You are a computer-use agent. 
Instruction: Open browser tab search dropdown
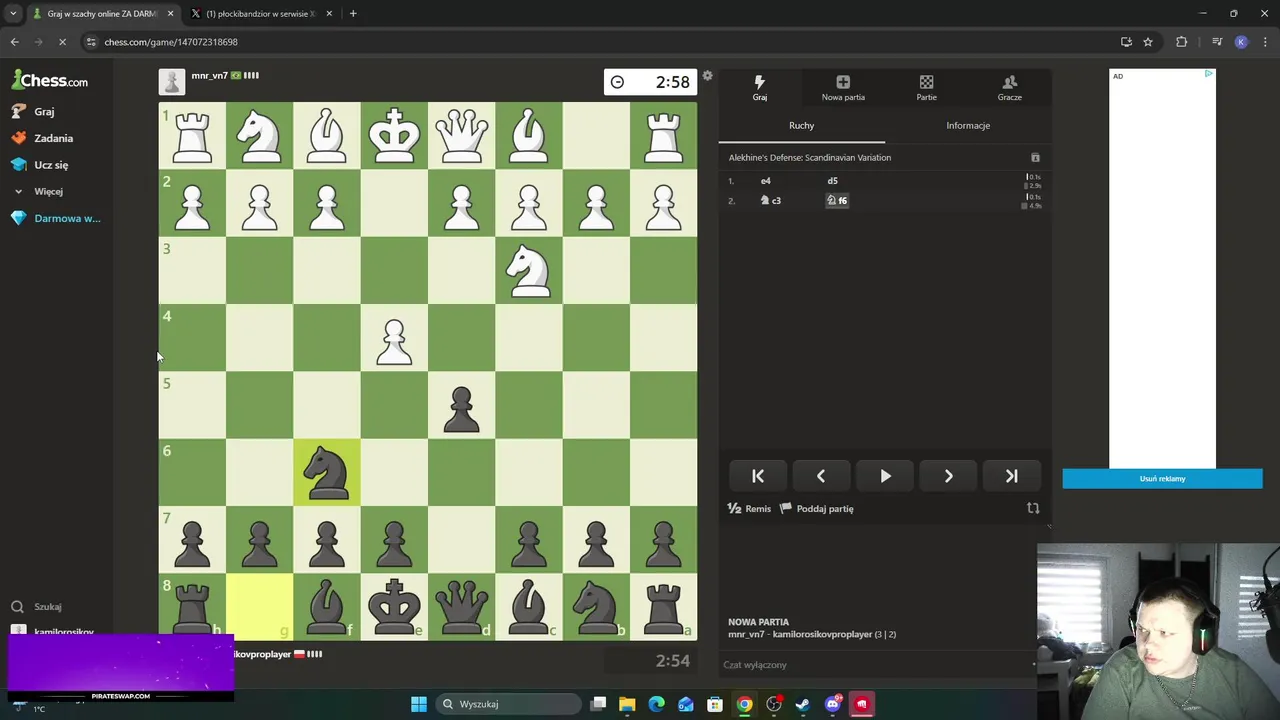(13, 14)
